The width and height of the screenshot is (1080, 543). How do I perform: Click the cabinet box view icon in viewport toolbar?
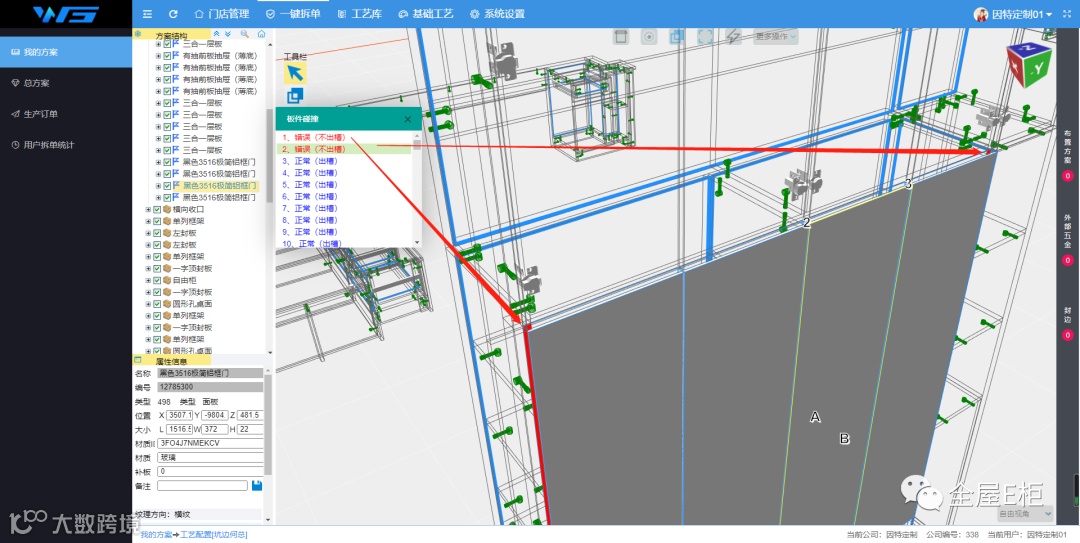point(621,37)
